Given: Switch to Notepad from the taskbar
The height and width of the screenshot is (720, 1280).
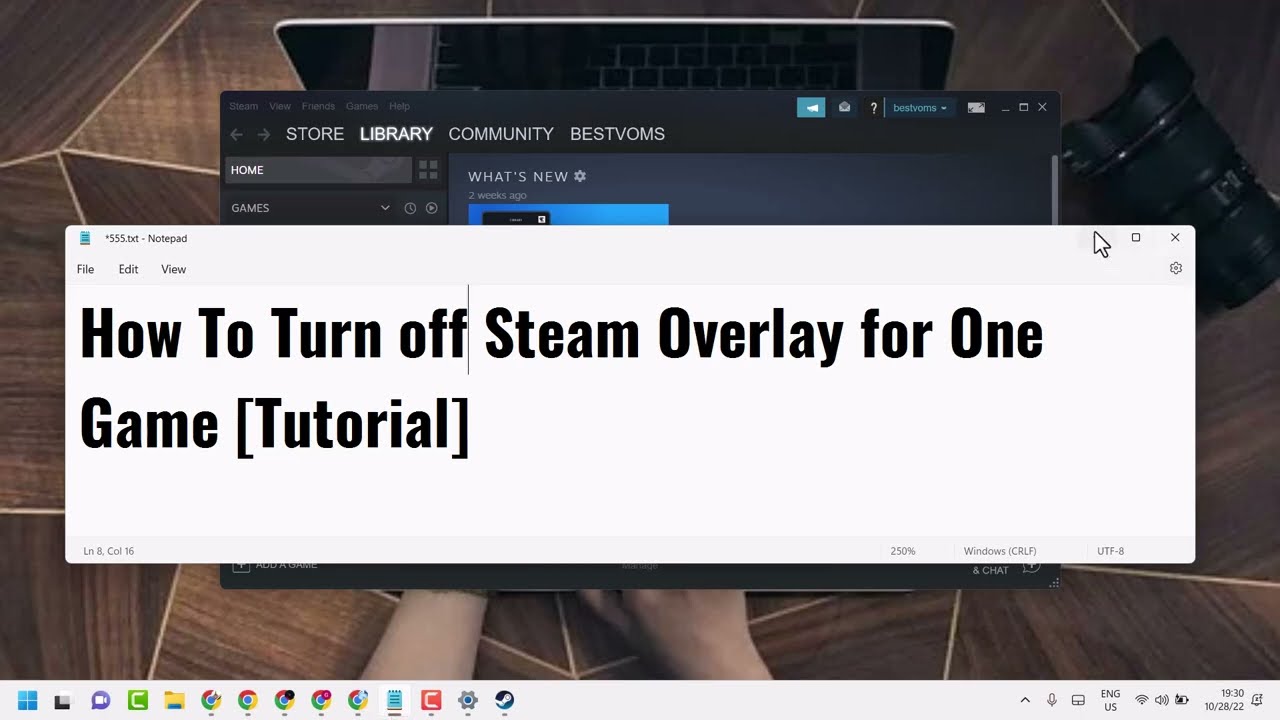Looking at the screenshot, I should (x=394, y=701).
